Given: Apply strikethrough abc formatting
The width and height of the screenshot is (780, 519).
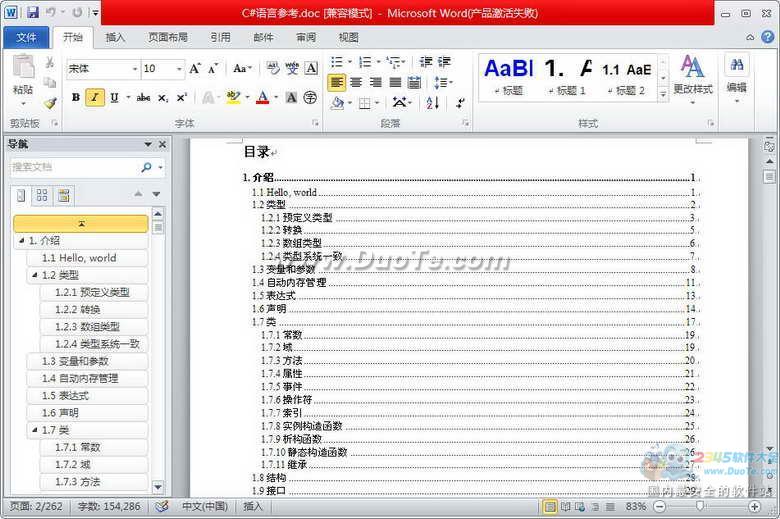Looking at the screenshot, I should pyautogui.click(x=143, y=98).
